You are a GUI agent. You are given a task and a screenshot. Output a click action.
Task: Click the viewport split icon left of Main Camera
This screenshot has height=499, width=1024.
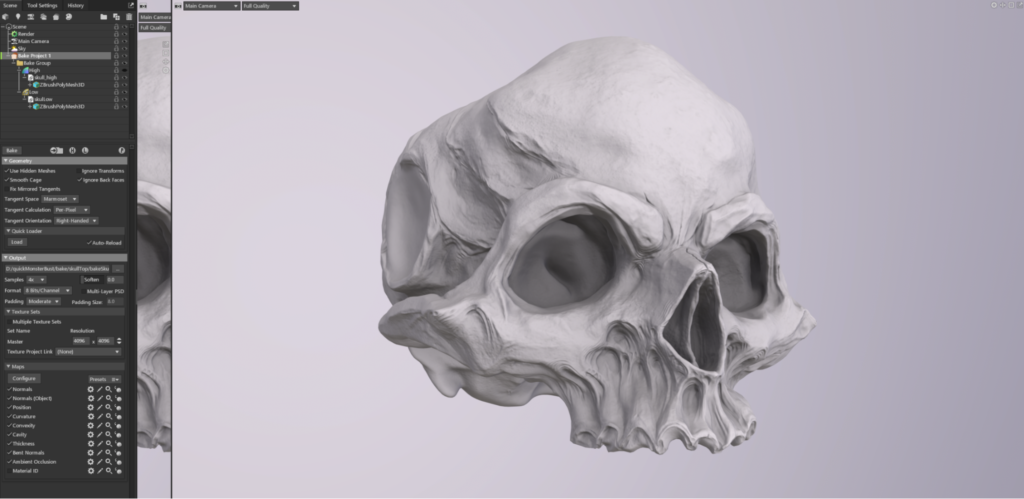178,6
